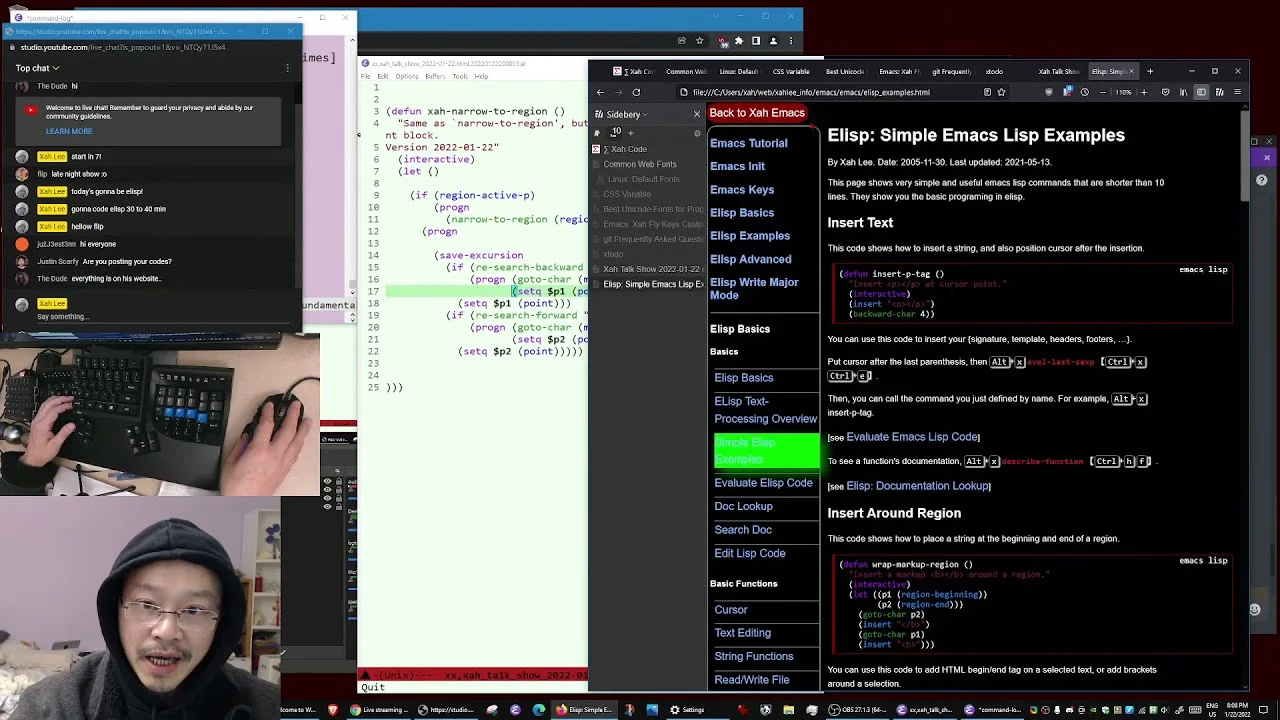
Task: Switch to the Xah Talk Show tab
Action: 1059,71
